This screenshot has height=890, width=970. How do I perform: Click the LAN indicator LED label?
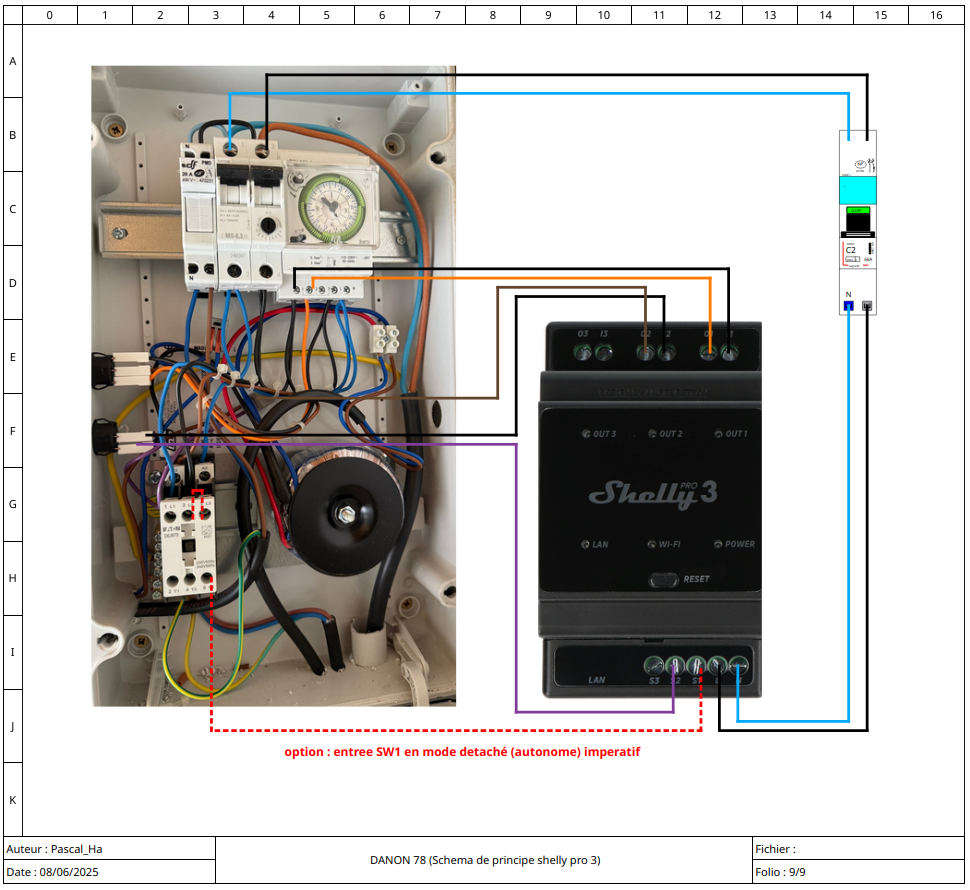[594, 544]
